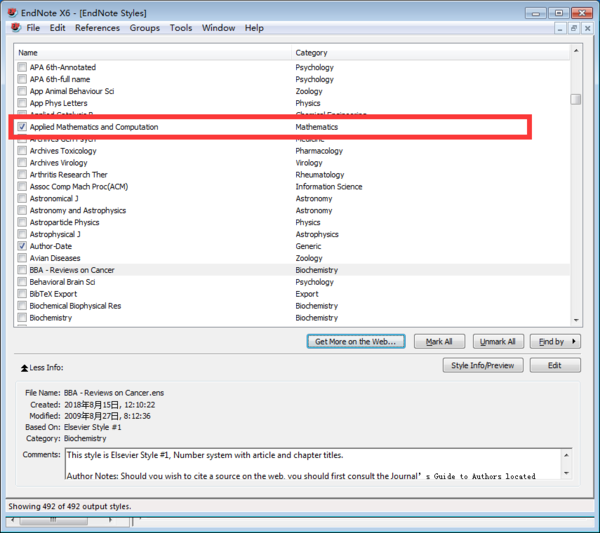Image resolution: width=600 pixels, height=533 pixels.
Task: Check the APA 6th-full name style box
Action: (22, 79)
